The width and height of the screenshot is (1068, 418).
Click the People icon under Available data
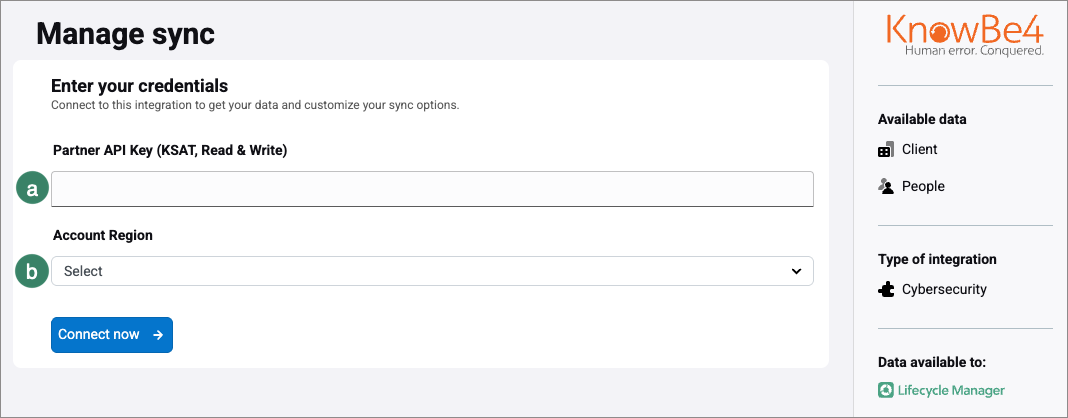(885, 186)
